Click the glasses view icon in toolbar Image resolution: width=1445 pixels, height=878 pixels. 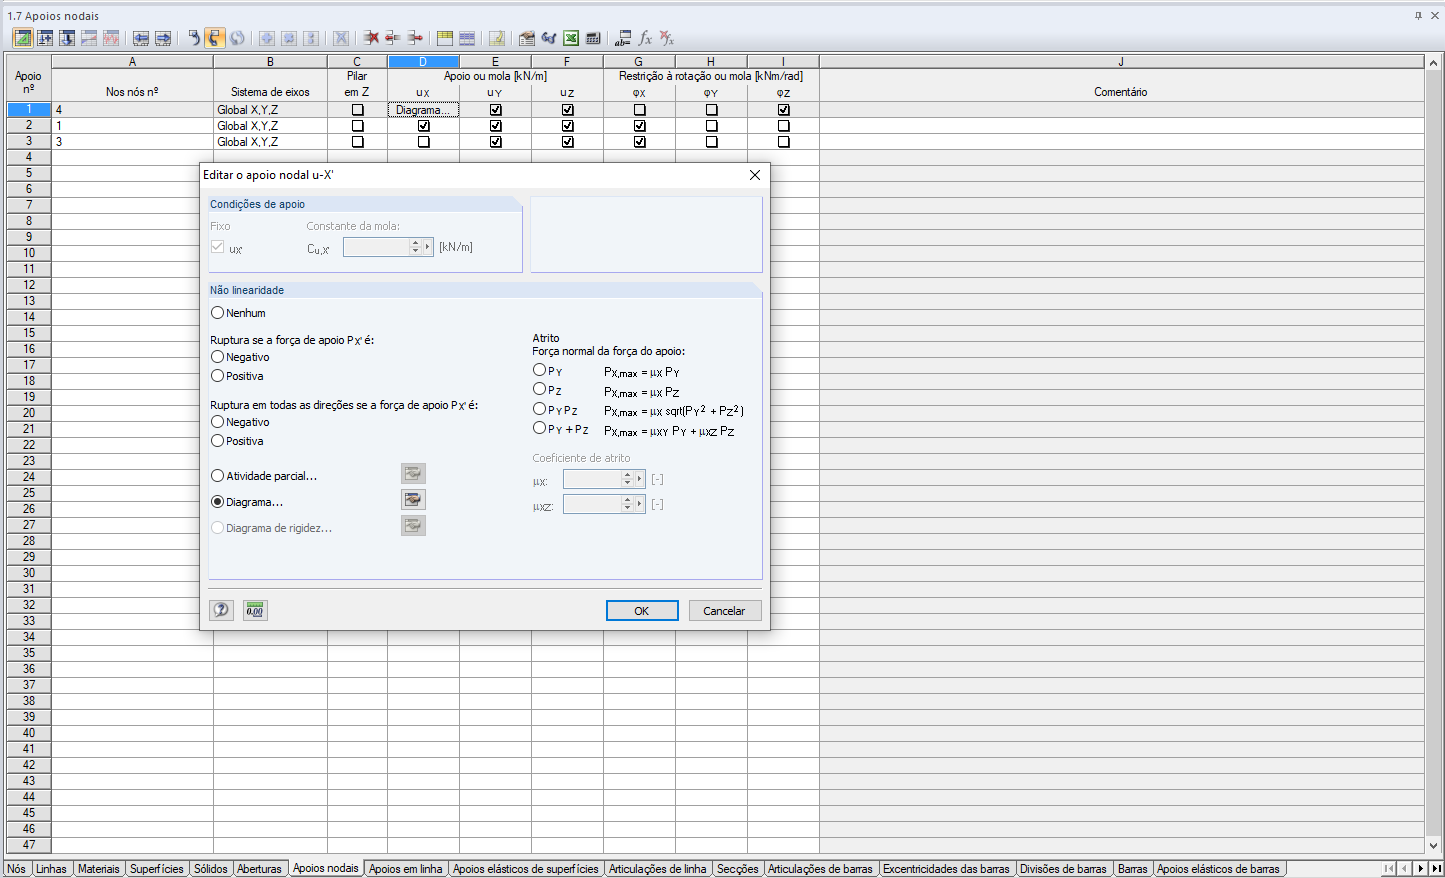tap(549, 38)
